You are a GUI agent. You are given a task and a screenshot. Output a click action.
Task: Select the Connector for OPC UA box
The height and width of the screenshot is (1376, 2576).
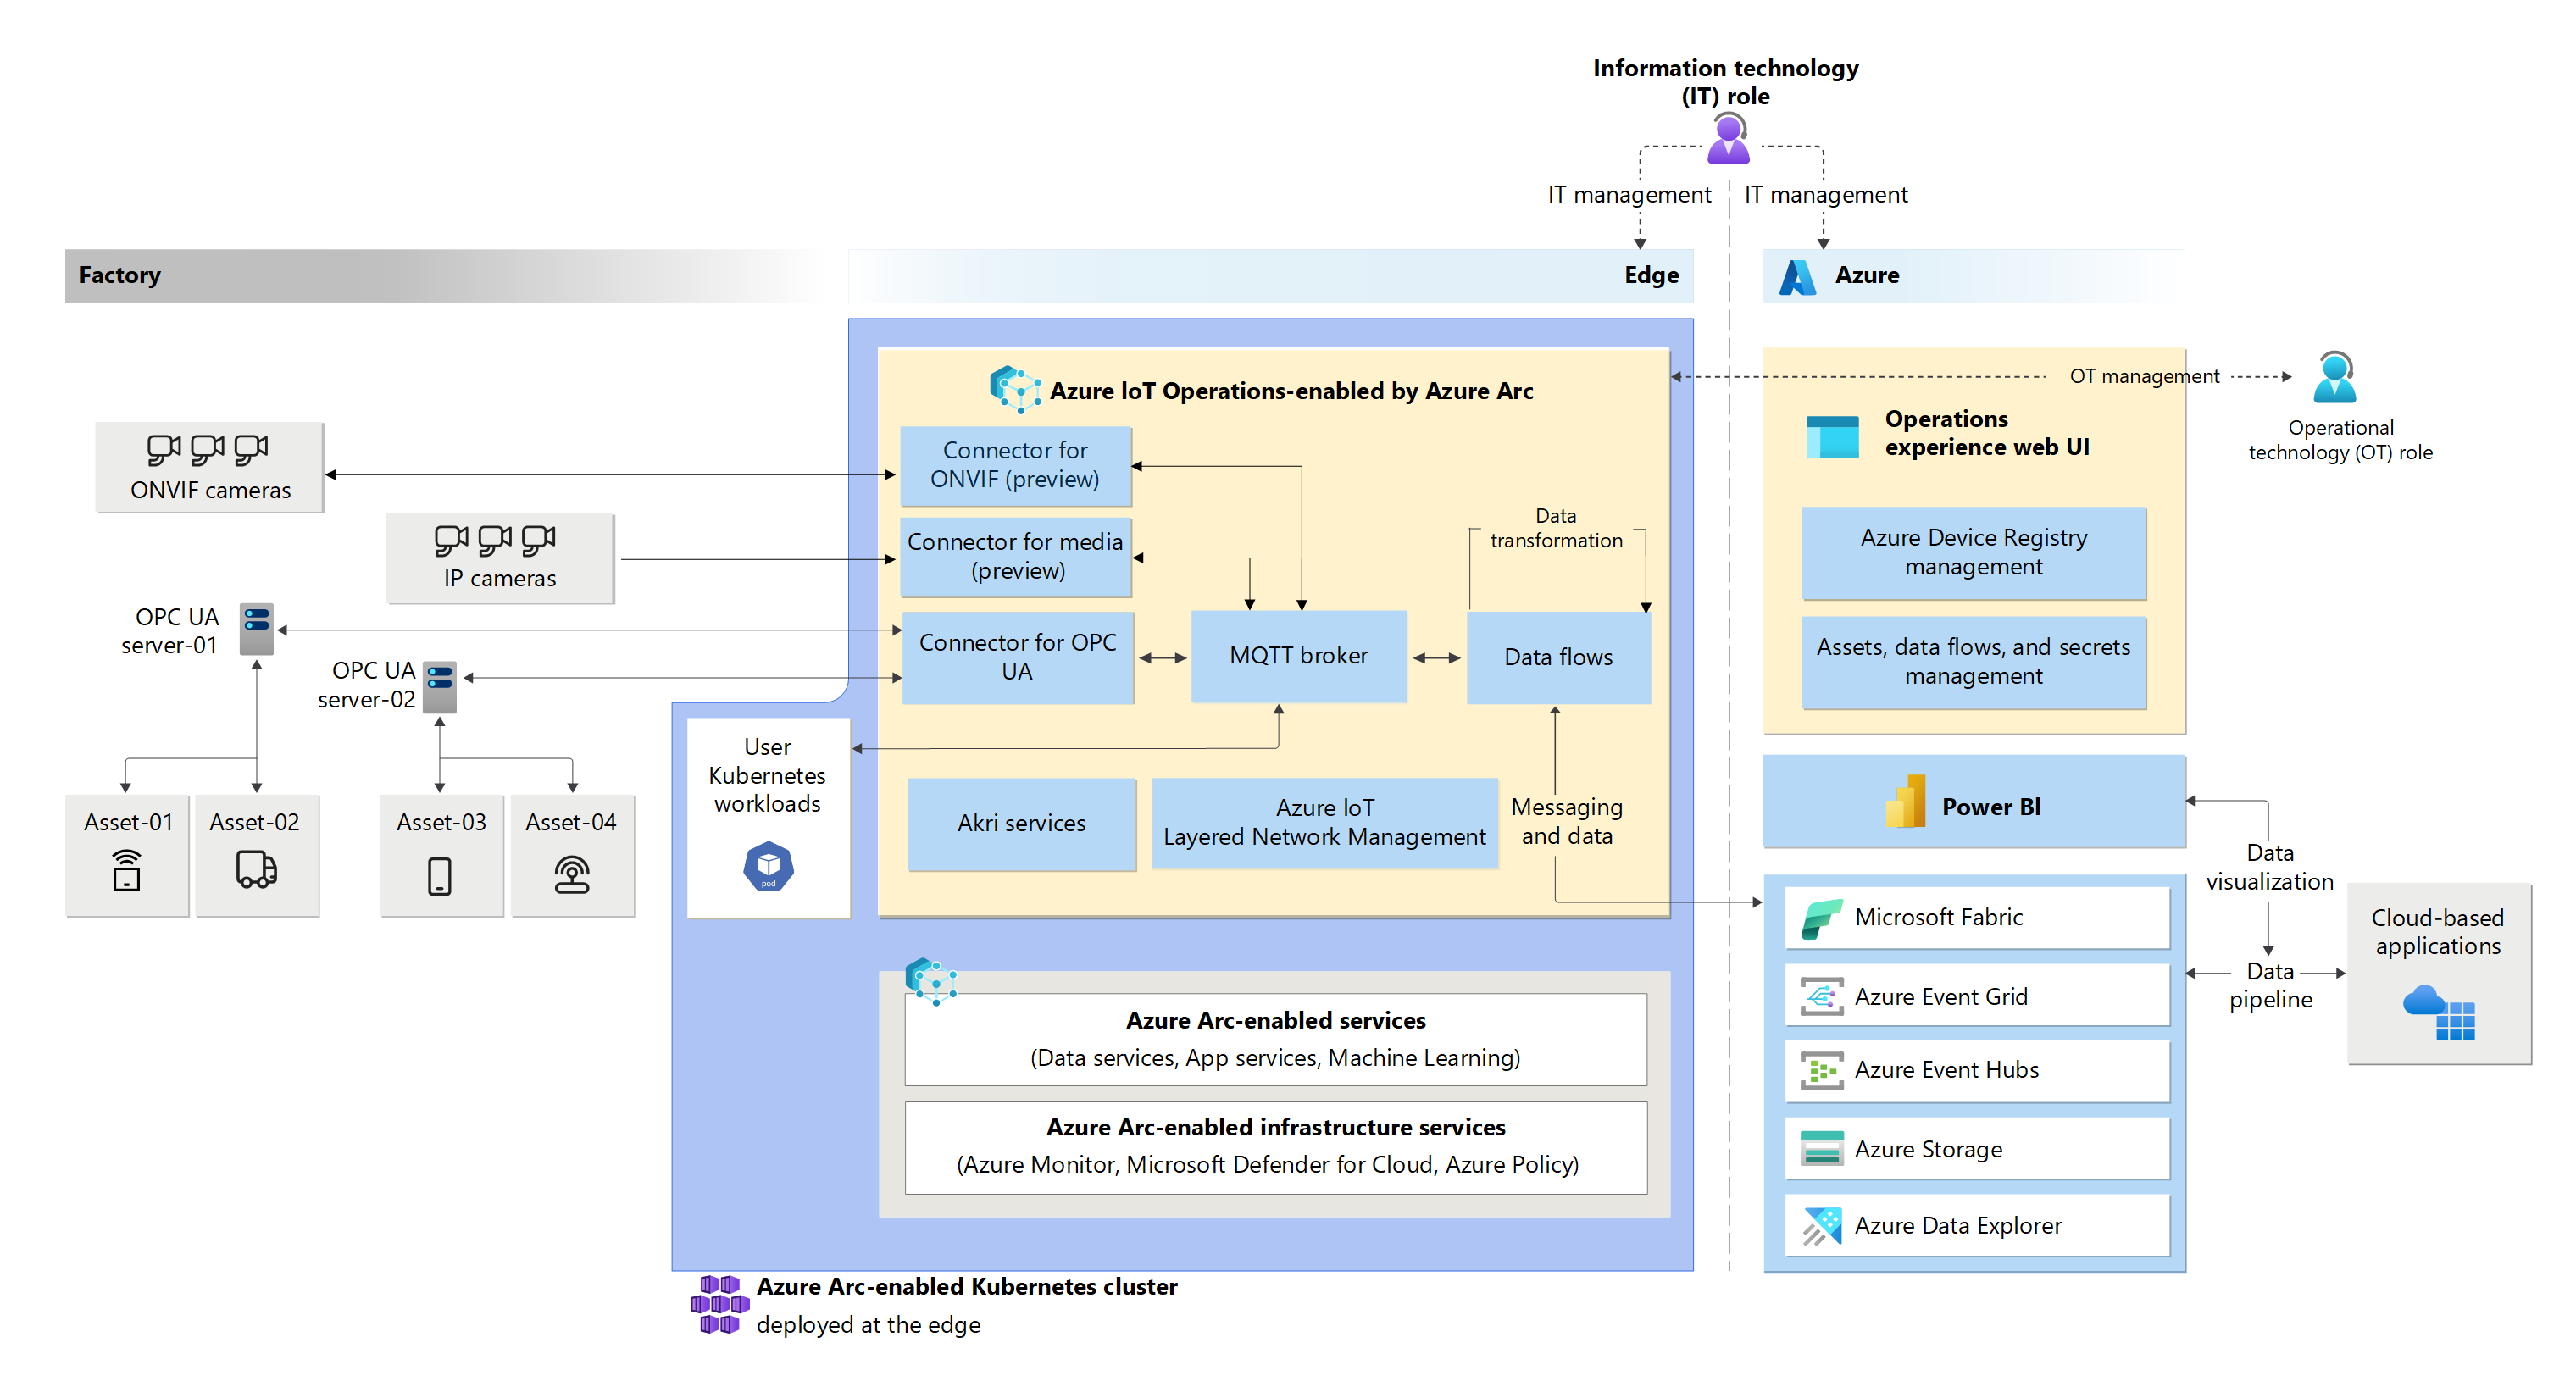(1017, 658)
